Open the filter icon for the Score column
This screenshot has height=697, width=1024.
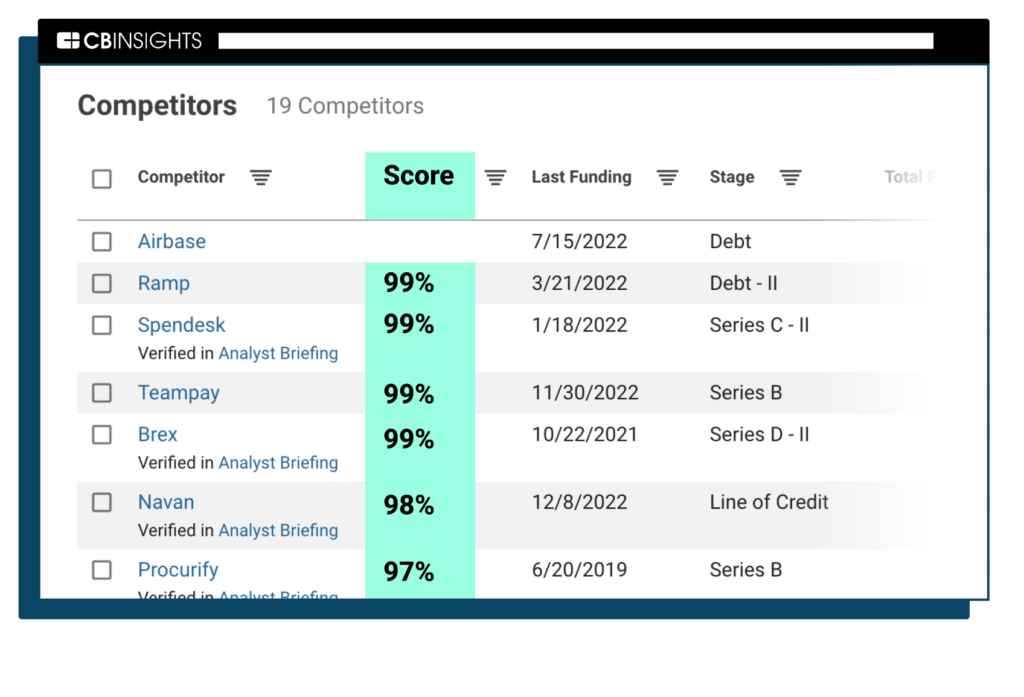[x=495, y=177]
